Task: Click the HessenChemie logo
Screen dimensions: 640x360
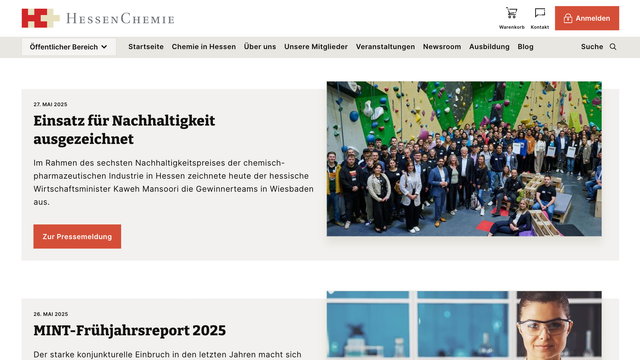Action: tap(98, 18)
